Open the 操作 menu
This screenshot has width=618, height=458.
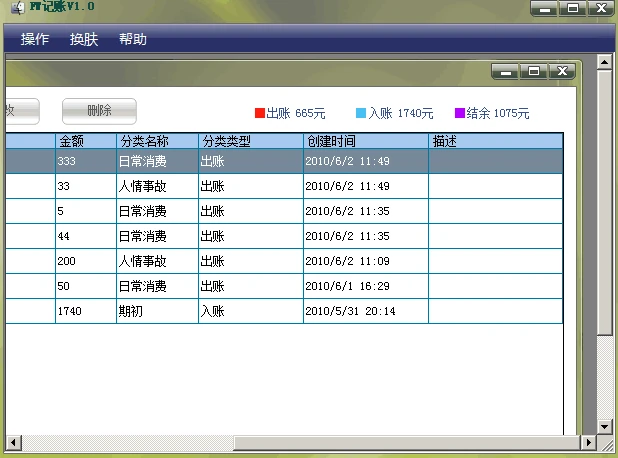(x=35, y=39)
